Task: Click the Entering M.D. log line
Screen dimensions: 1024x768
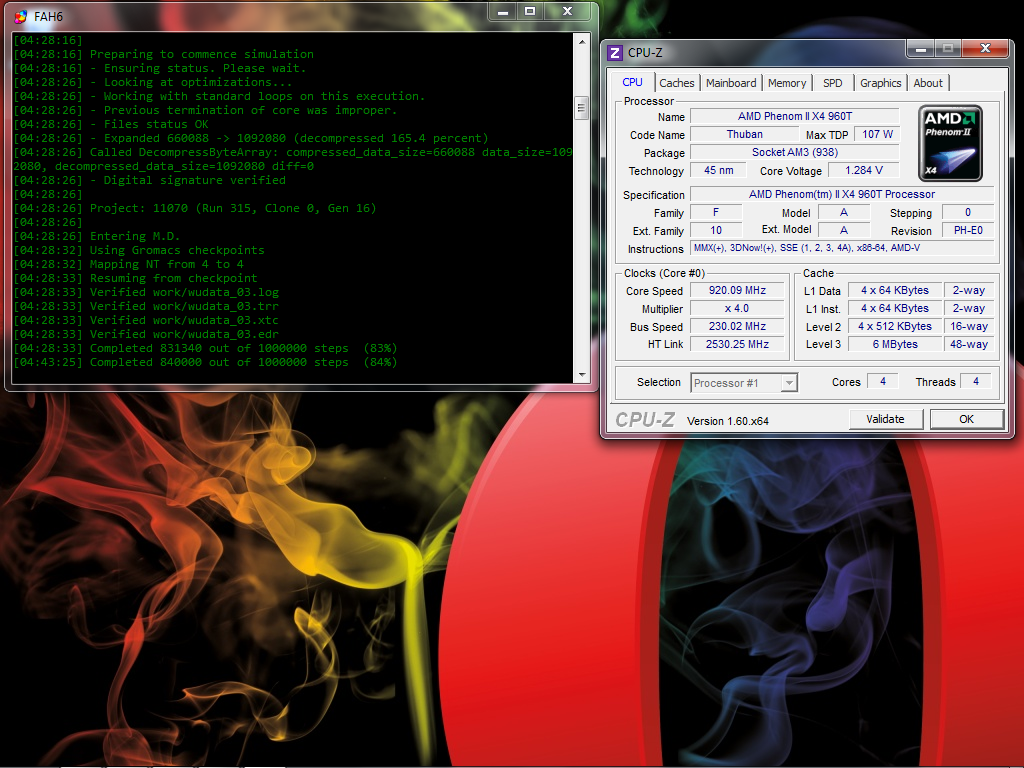Action: pos(97,236)
